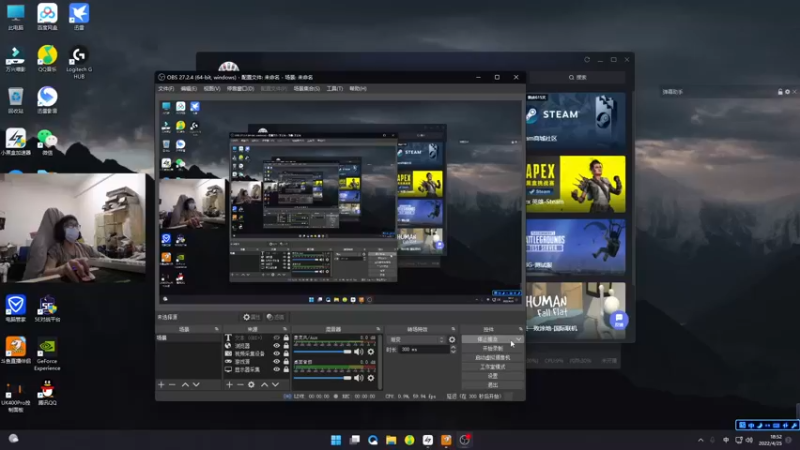Click the 启动虚拟摄像机 virtual camera button
The height and width of the screenshot is (450, 800).
(x=493, y=358)
